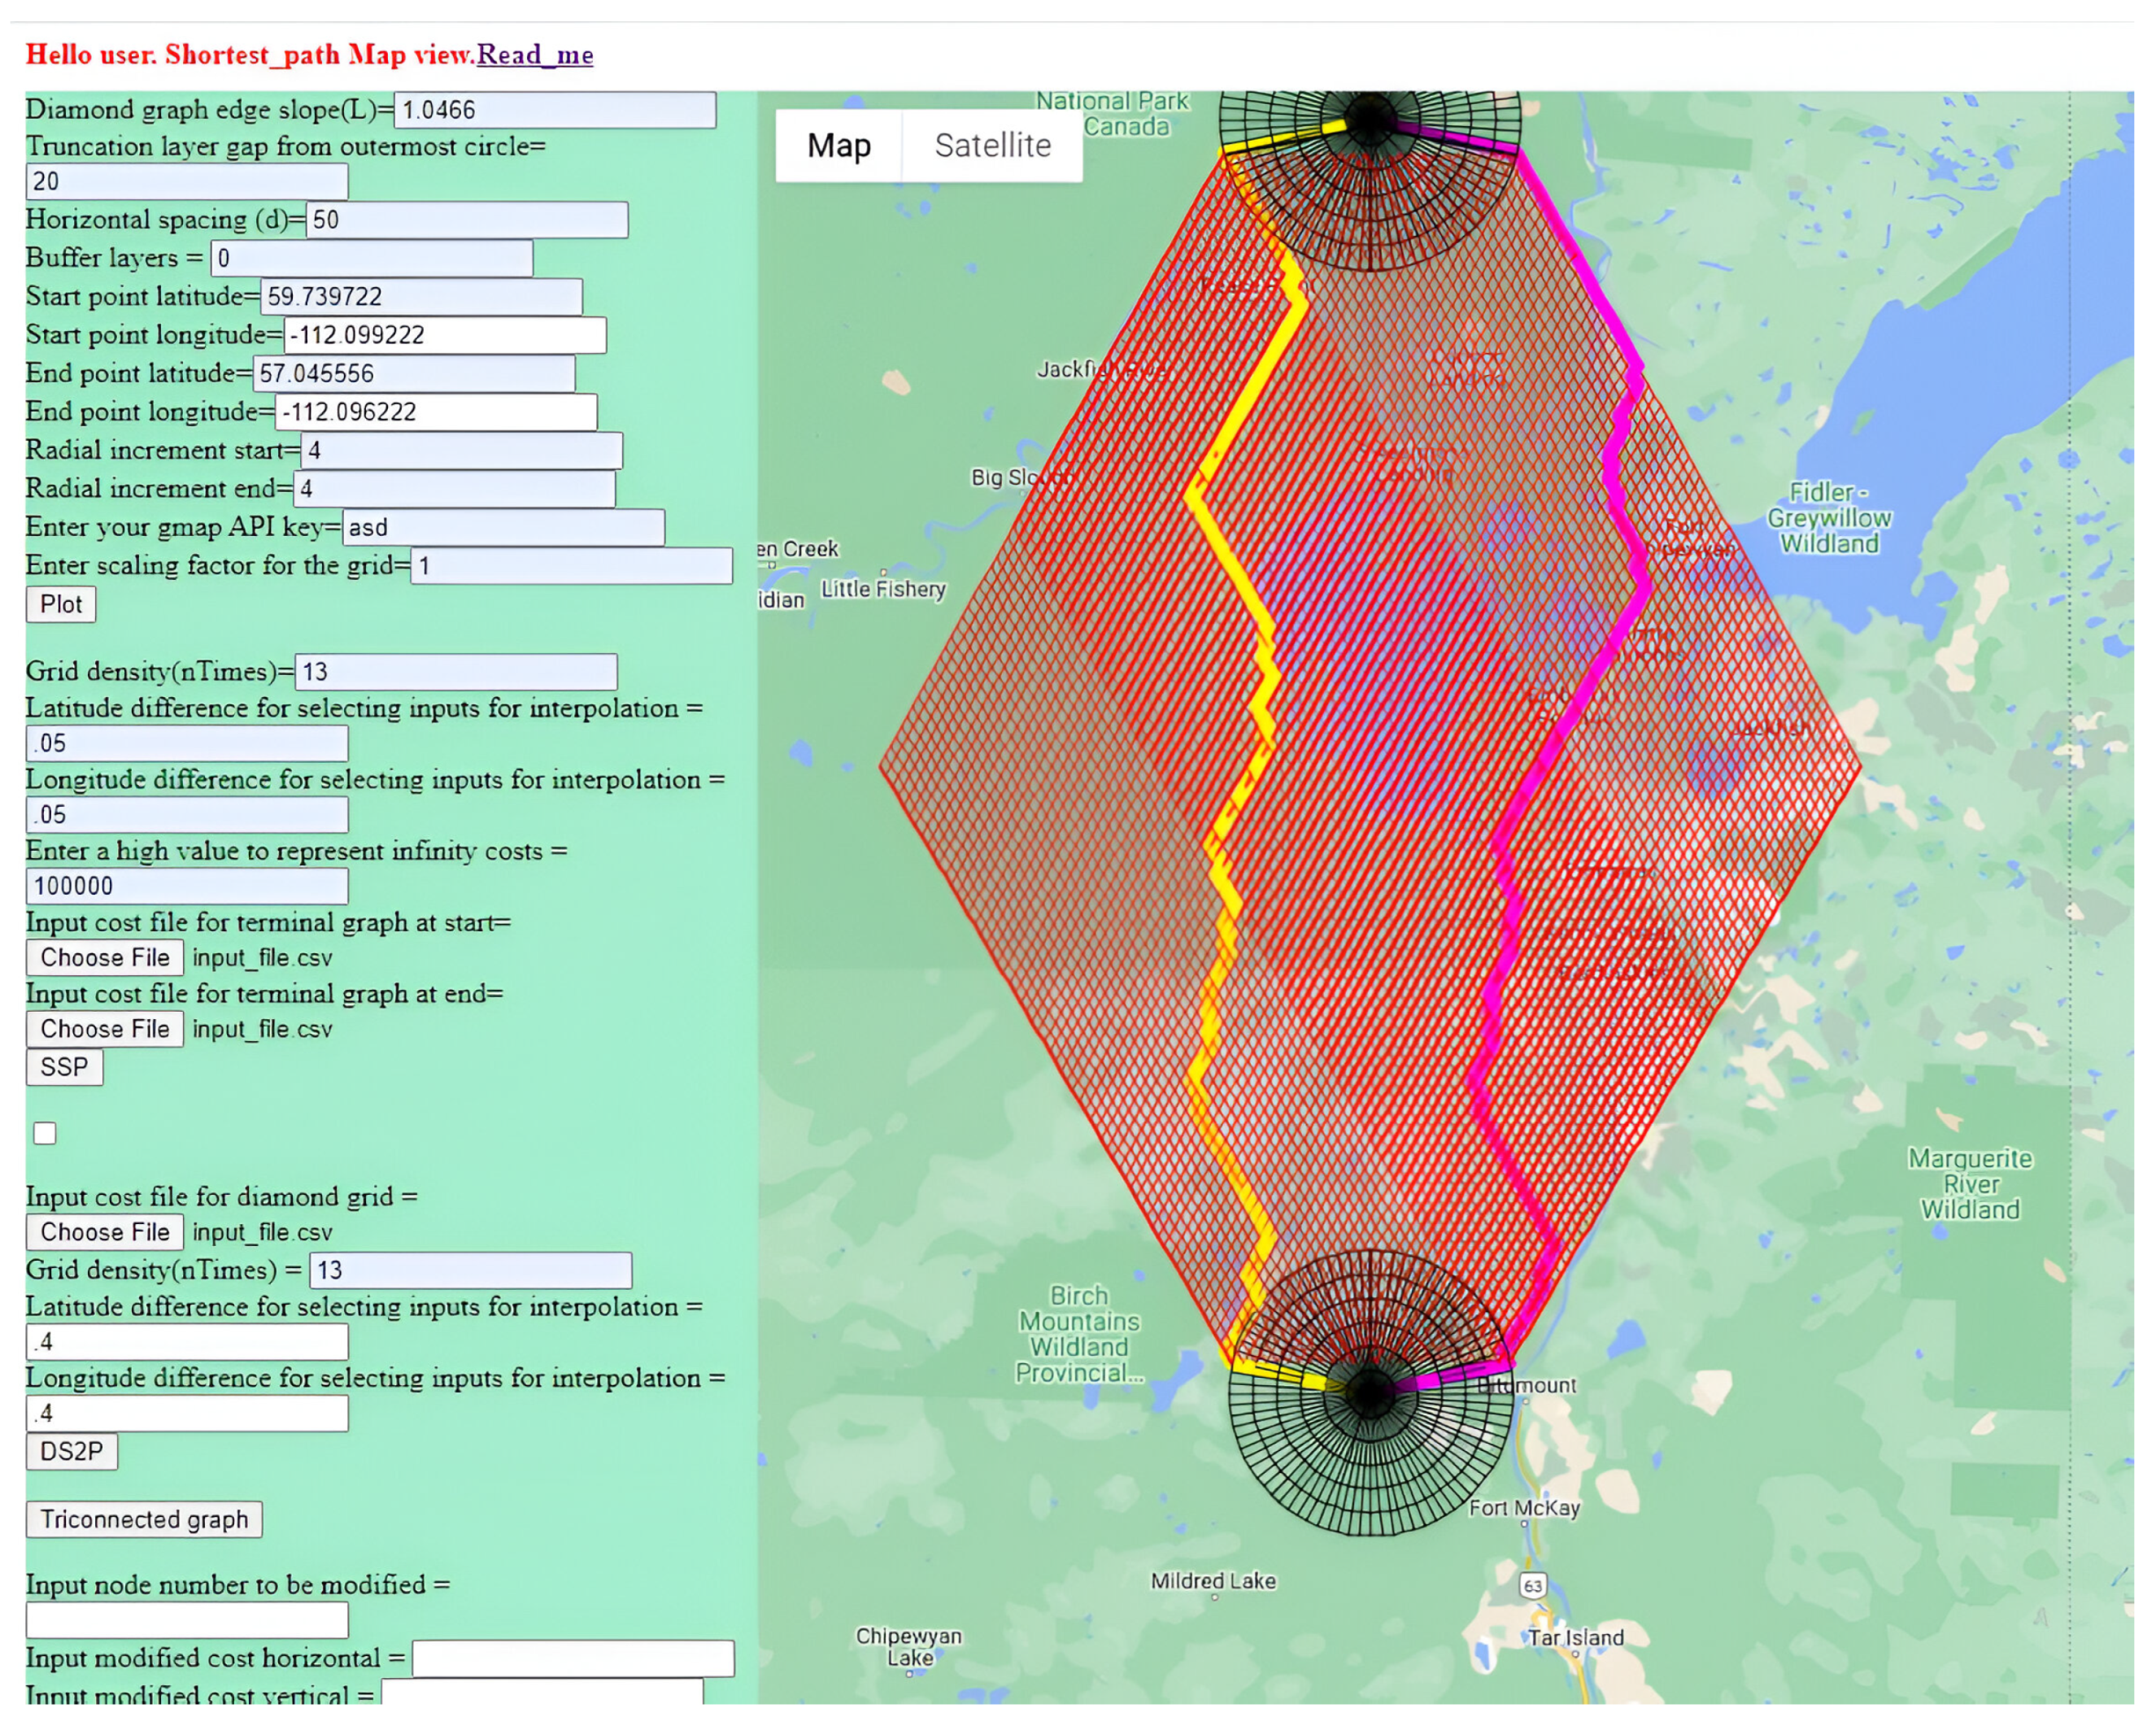Focus the Diamond graph edge slope field
2156x1730 pixels.
point(554,110)
